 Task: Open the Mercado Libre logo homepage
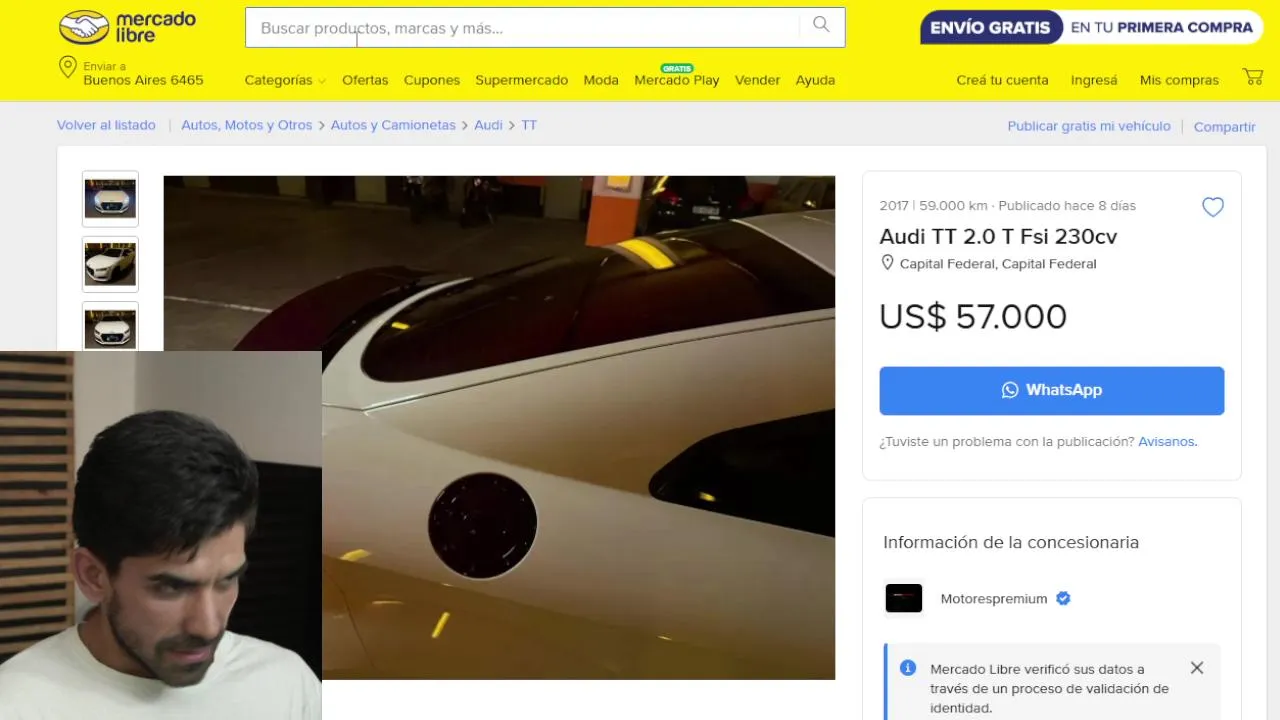point(127,27)
